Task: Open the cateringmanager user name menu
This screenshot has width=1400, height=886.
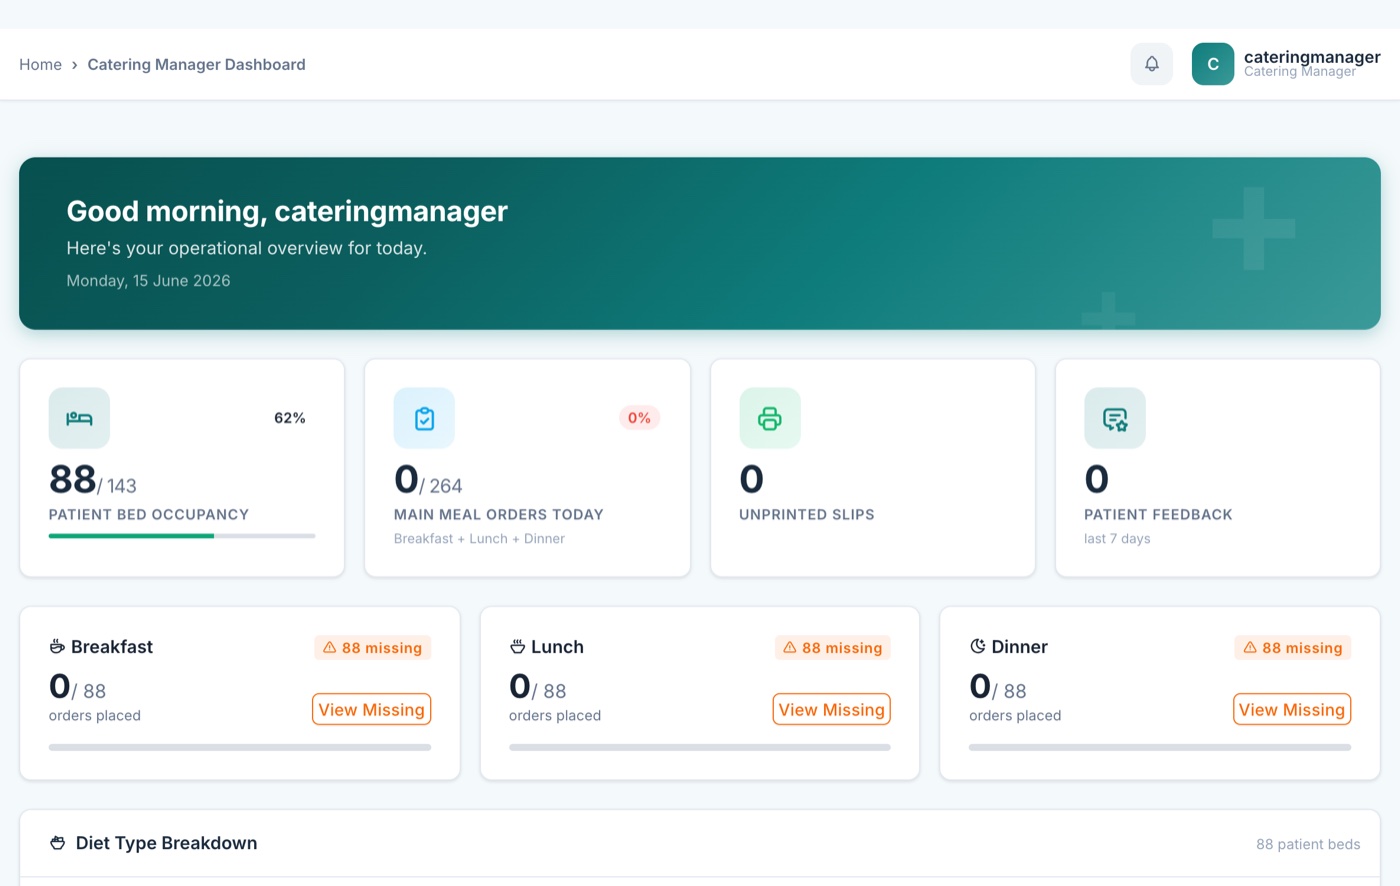Action: [x=1312, y=57]
